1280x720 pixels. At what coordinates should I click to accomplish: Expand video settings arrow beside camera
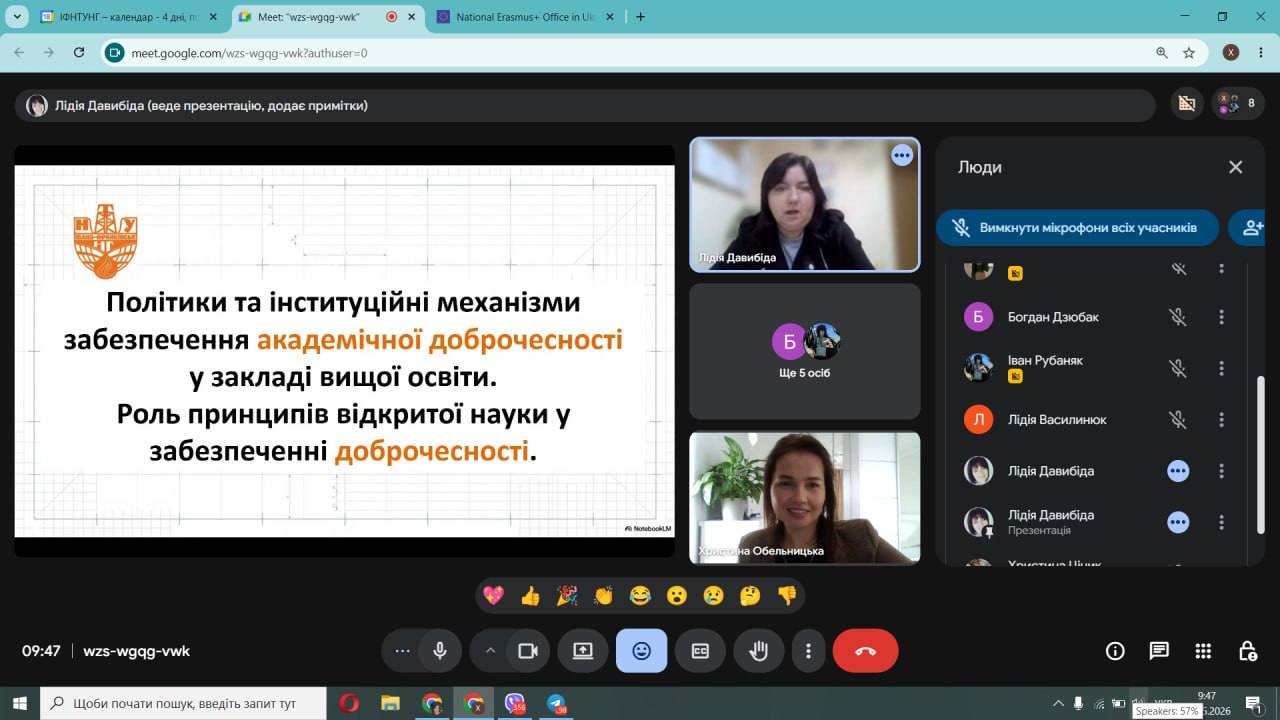coord(490,651)
